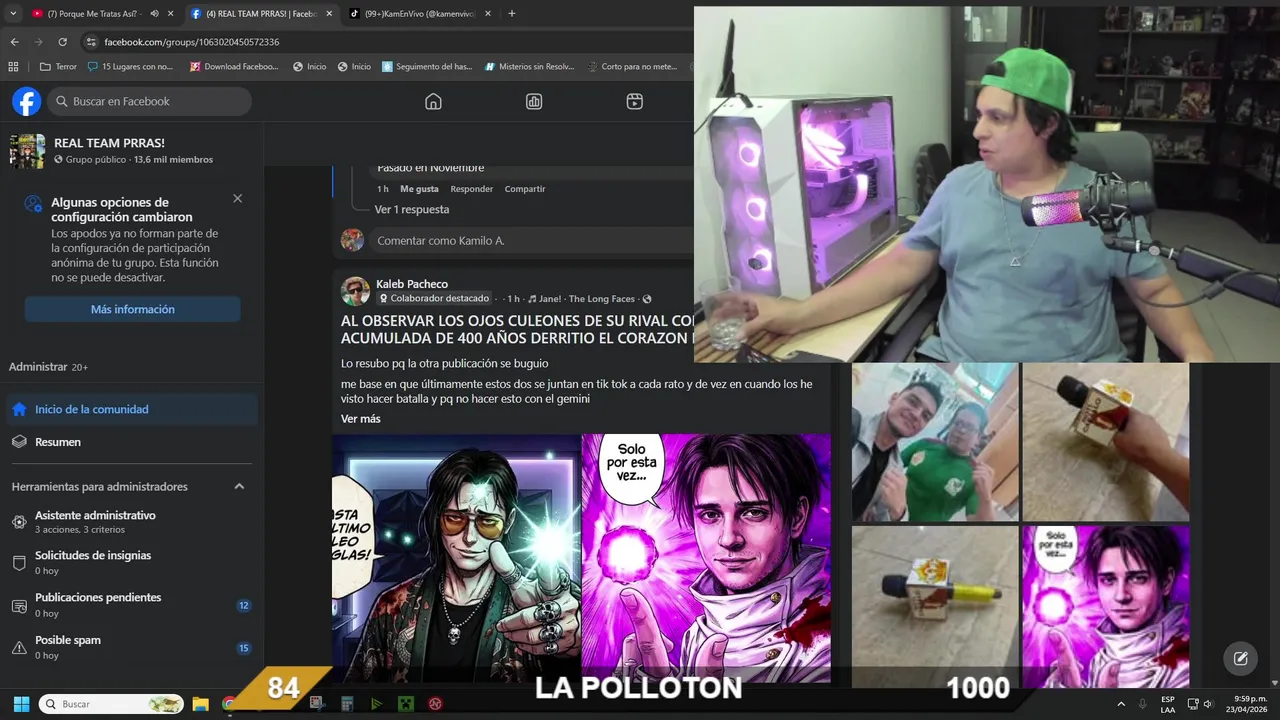Click the Comentar como Kamilo A. field

[531, 241]
